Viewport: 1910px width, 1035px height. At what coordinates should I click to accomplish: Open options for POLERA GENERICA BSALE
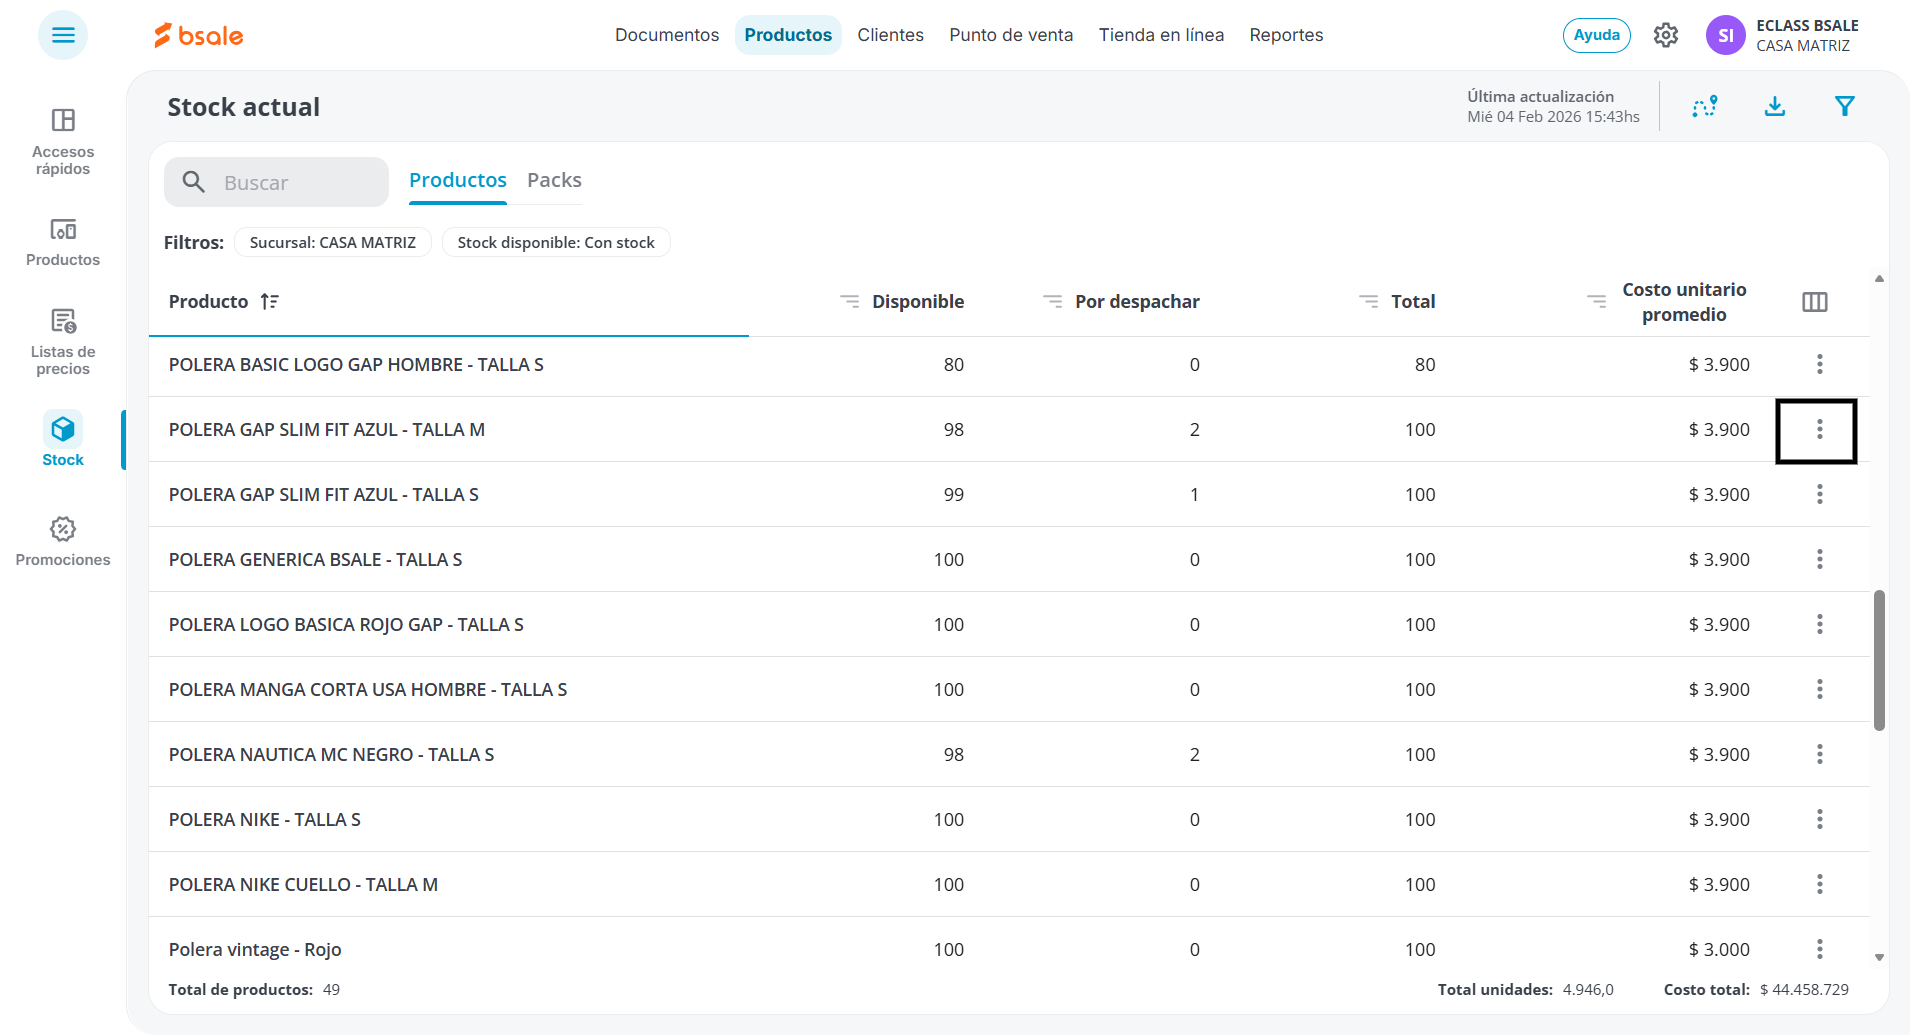(1820, 559)
